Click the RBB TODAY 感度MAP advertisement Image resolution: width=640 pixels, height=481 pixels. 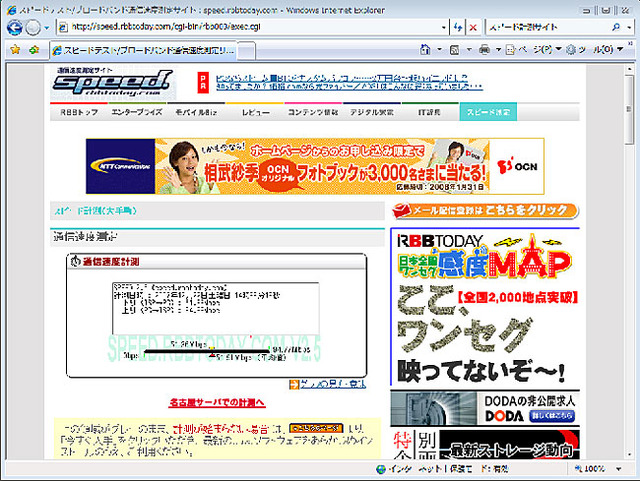(x=485, y=307)
